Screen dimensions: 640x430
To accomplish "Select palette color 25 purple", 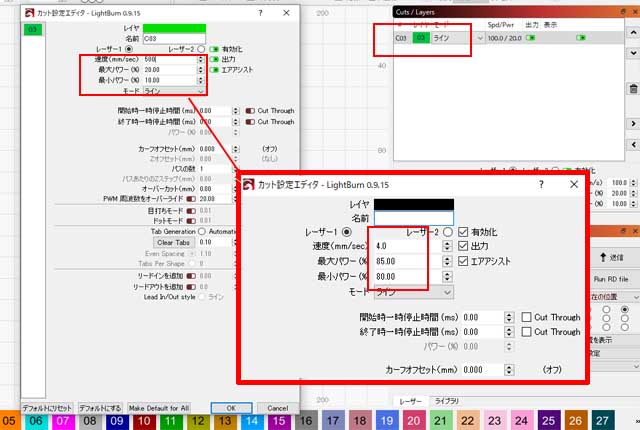I will (x=548, y=421).
